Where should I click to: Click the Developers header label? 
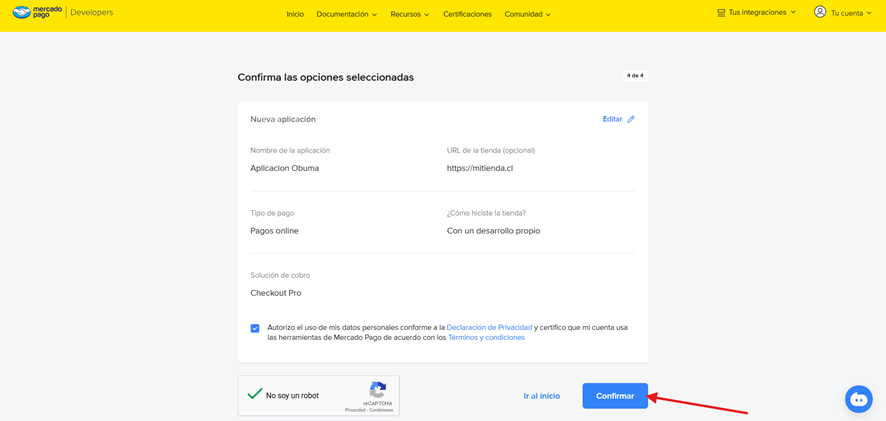tap(92, 13)
